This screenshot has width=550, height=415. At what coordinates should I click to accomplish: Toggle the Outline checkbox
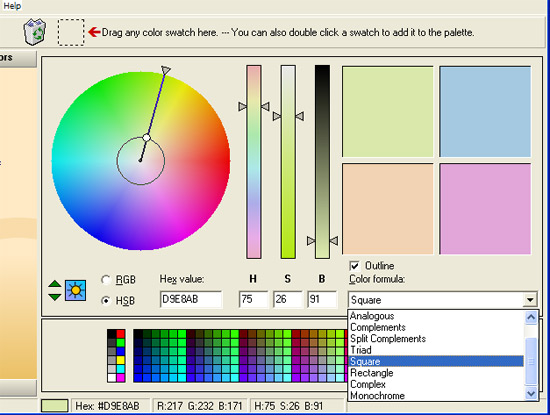pos(354,266)
